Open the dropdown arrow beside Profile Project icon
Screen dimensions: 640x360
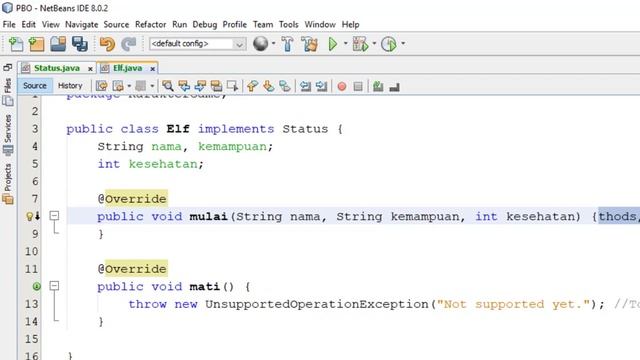point(403,43)
